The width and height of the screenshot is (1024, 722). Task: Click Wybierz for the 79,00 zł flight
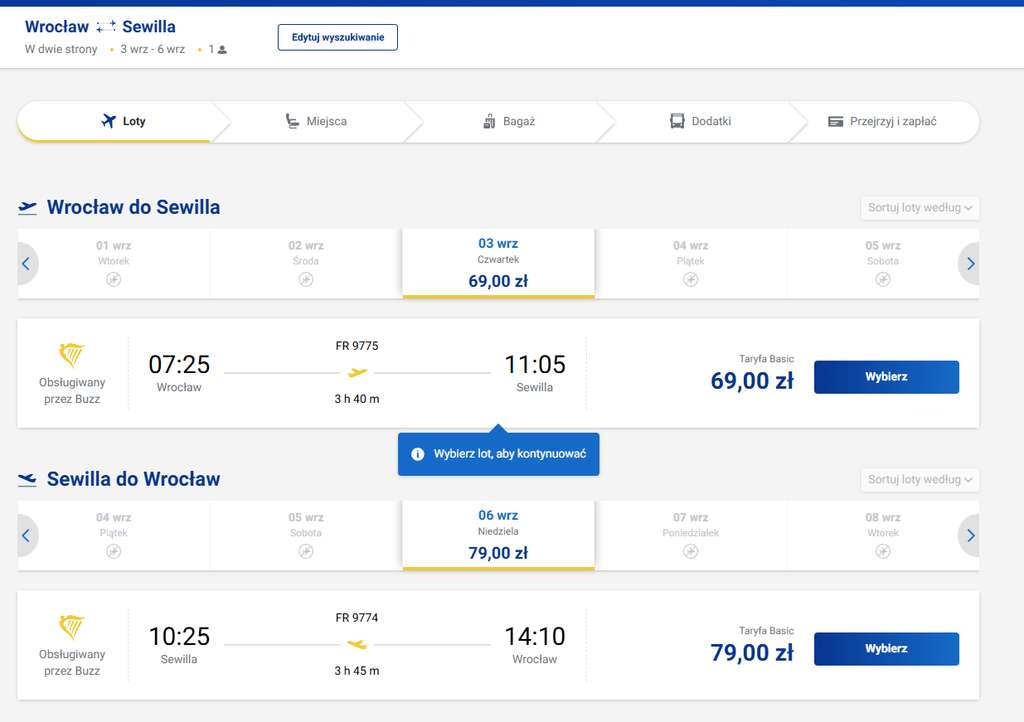coord(886,648)
